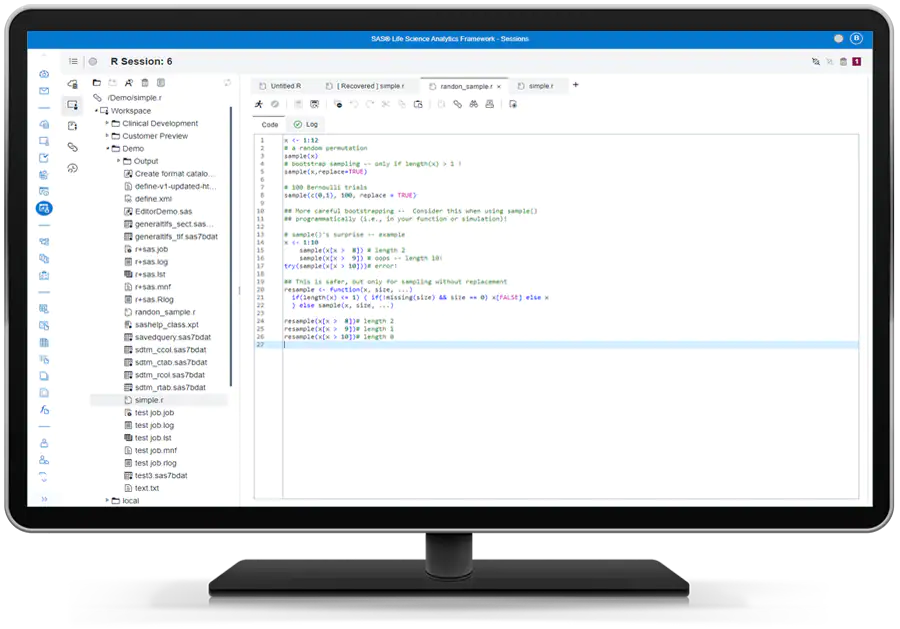Open the user profile B avatar in the title bar

(856, 38)
